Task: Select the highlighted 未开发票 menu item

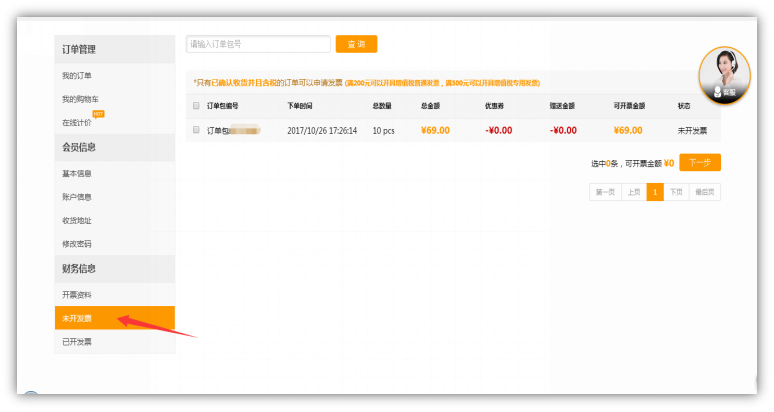Action: point(77,318)
